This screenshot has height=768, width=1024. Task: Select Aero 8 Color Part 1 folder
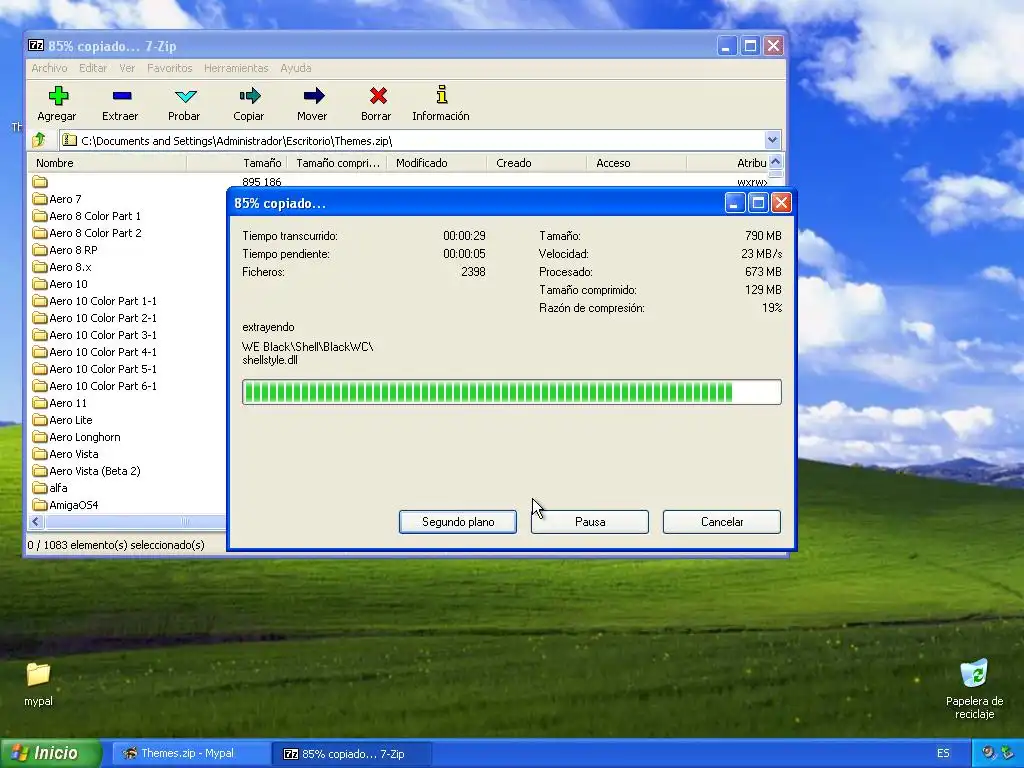point(86,216)
